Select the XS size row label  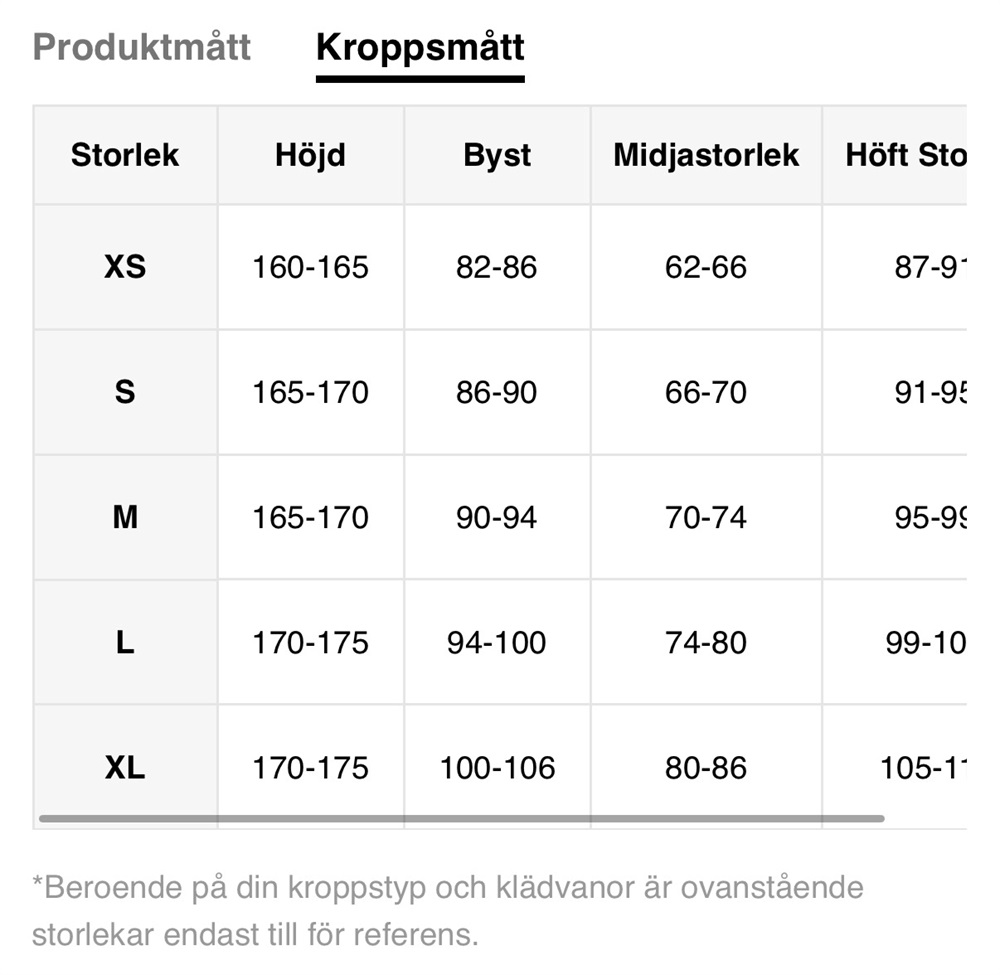point(125,267)
